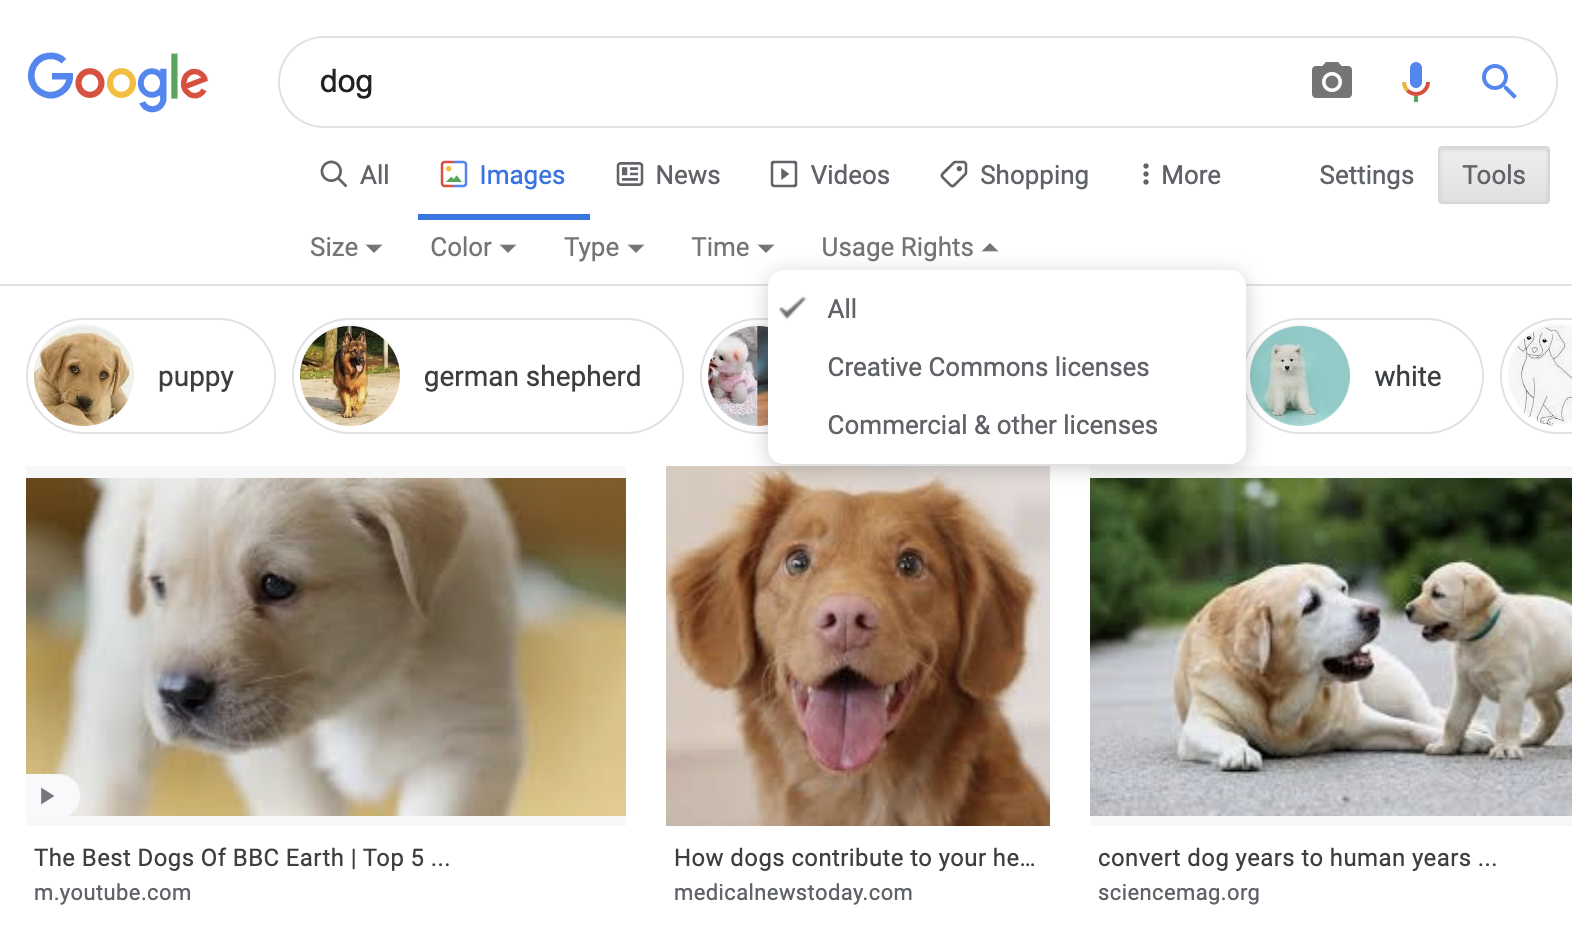Viewport: 1572px width, 938px height.
Task: Click the dog sketch chip at right edge
Action: point(1538,376)
